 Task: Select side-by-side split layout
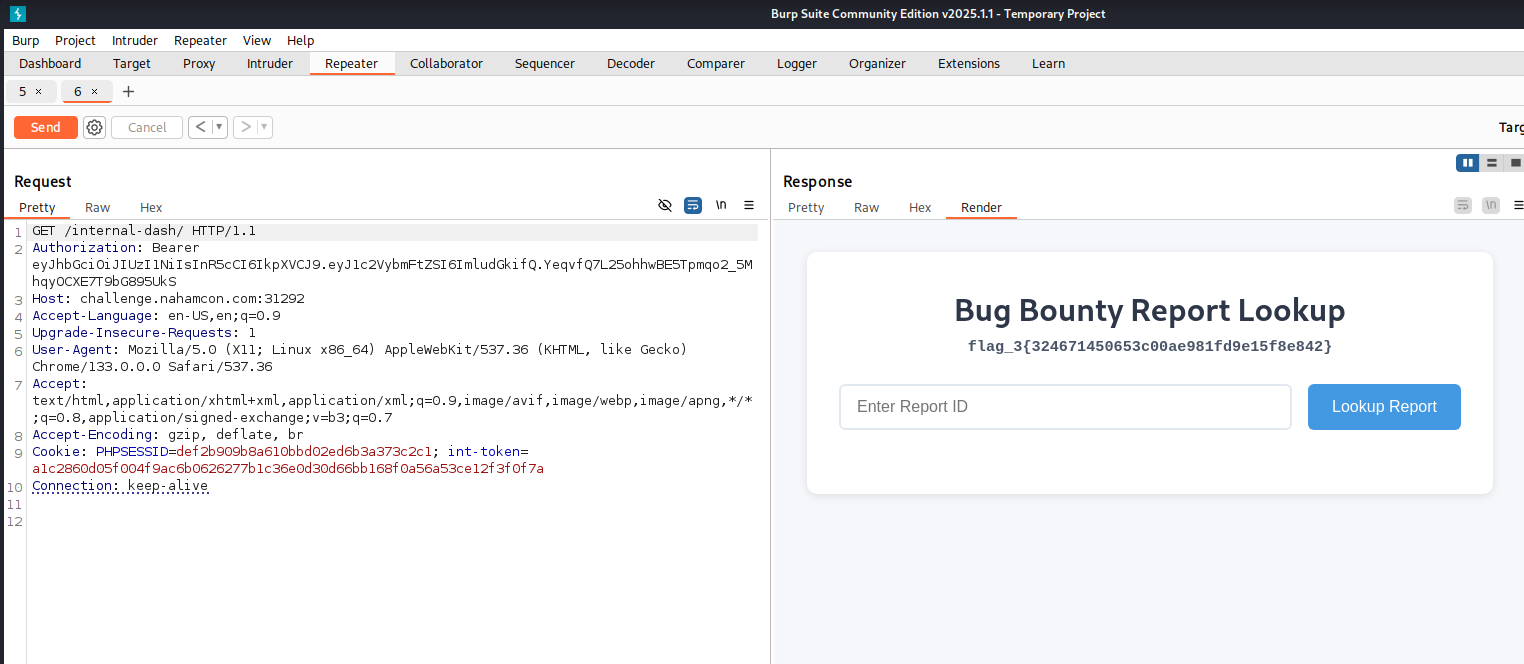(x=1468, y=163)
